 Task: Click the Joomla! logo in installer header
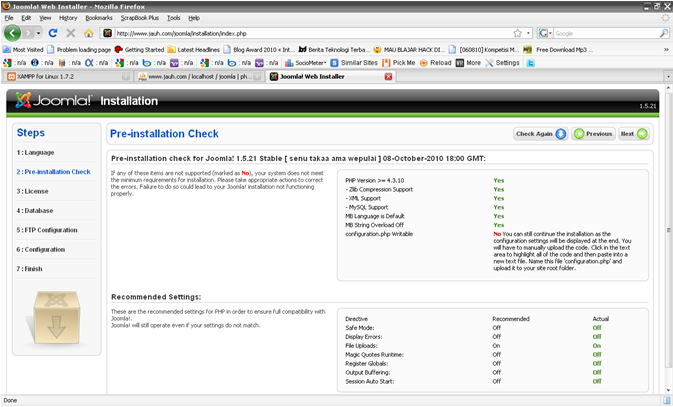point(53,100)
